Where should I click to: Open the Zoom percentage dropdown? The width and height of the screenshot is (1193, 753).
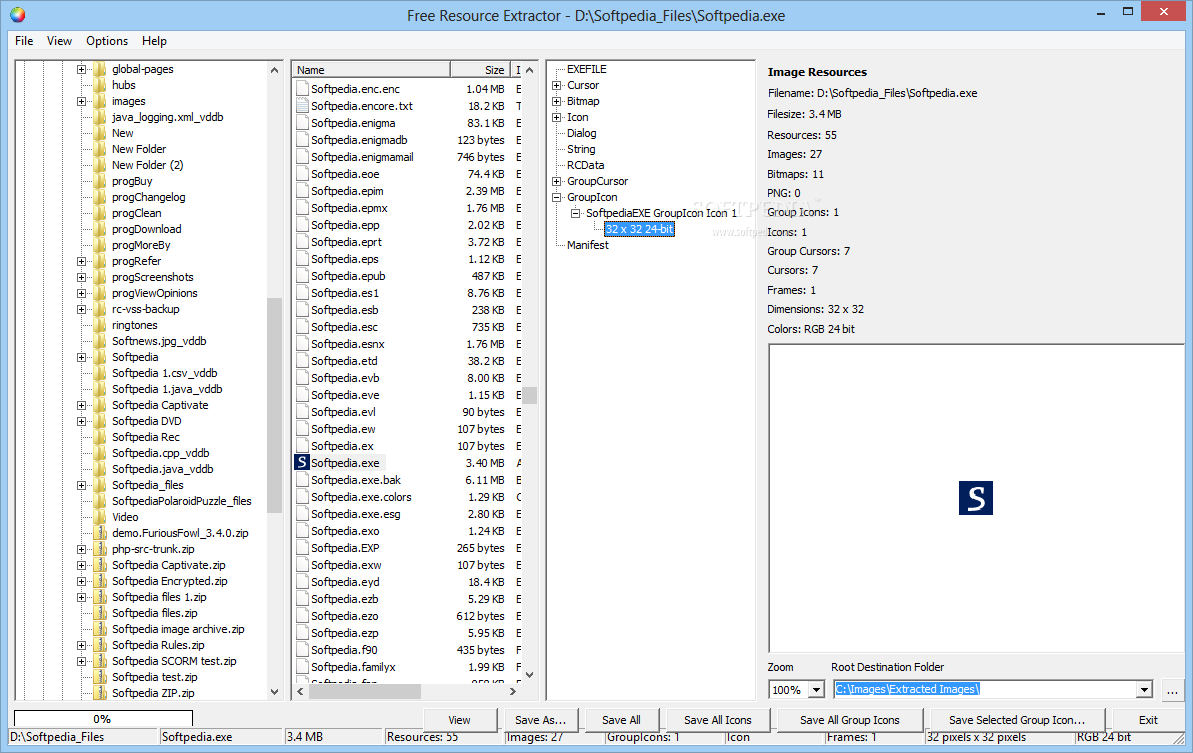[816, 690]
